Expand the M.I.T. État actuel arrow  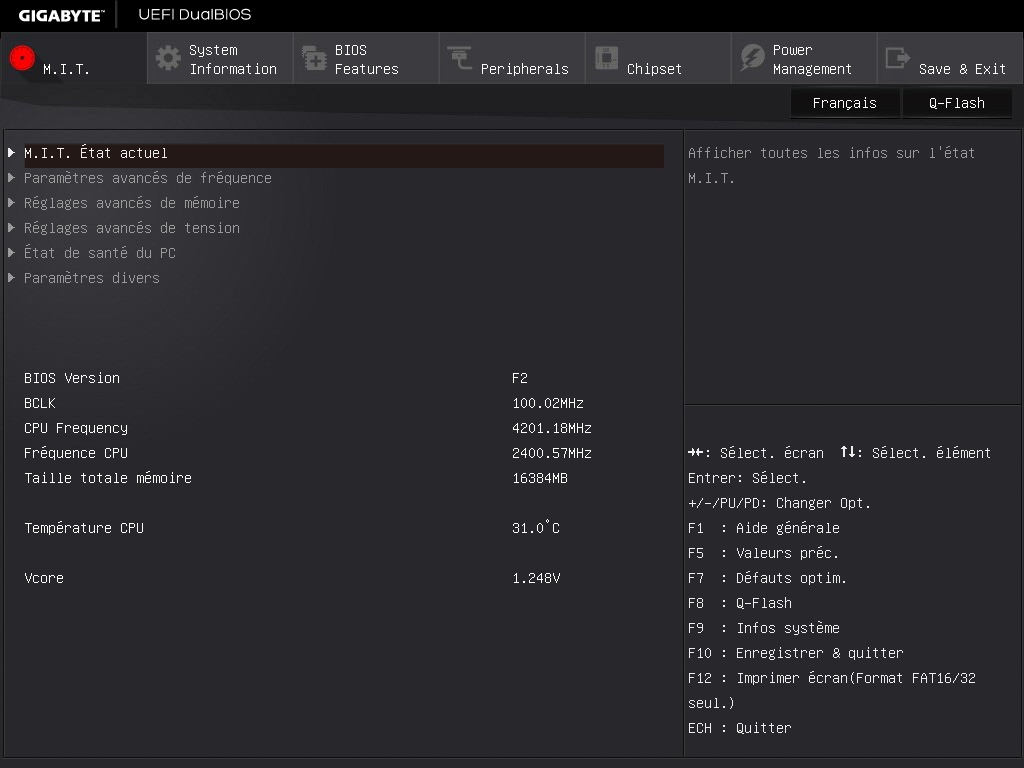(x=11, y=153)
